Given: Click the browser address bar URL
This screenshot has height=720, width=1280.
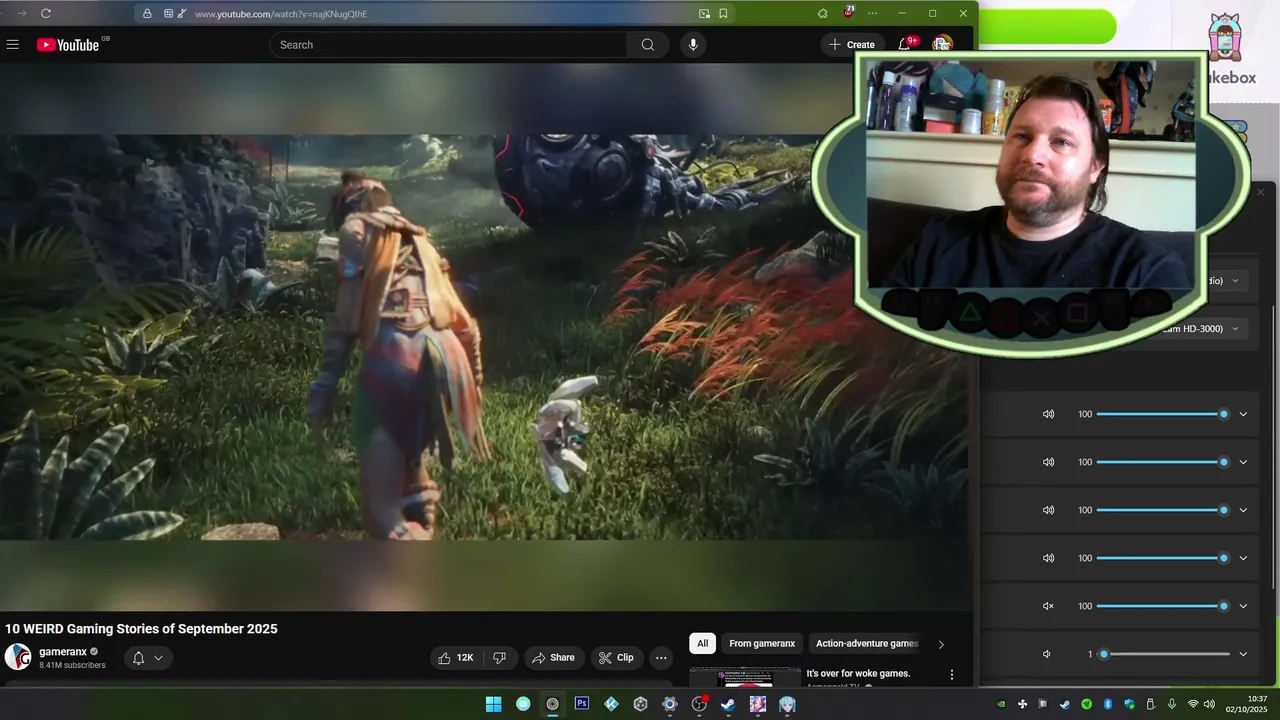Looking at the screenshot, I should point(281,14).
